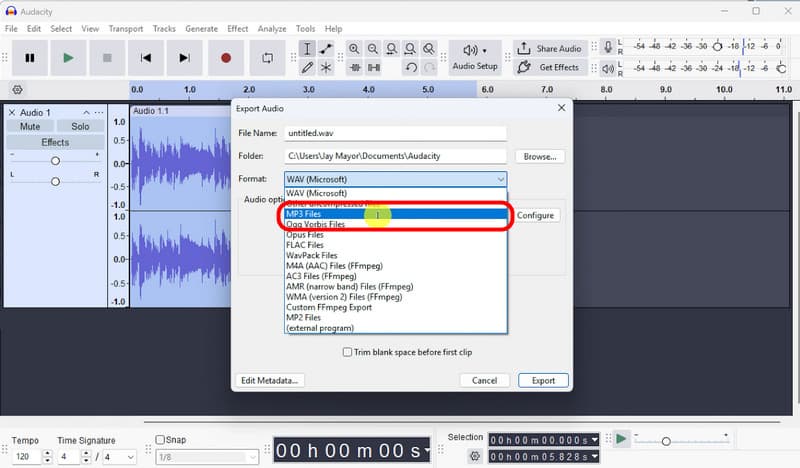Start playback with the green Play button
The image size is (800, 468).
point(68,58)
